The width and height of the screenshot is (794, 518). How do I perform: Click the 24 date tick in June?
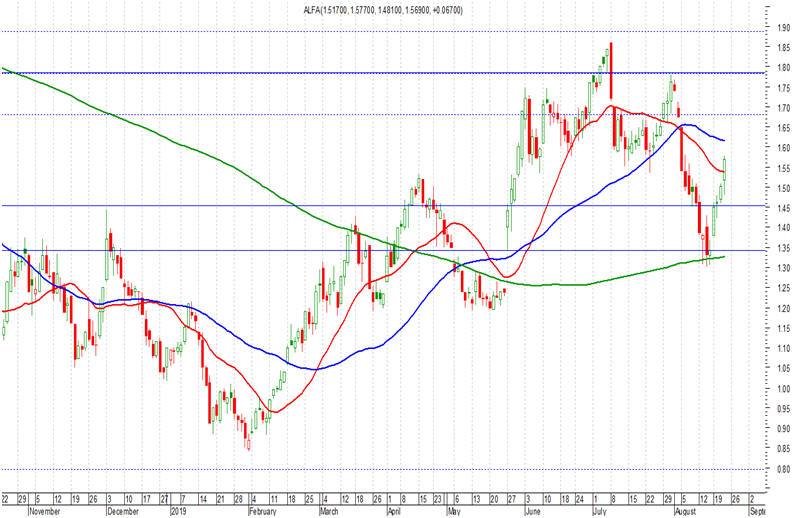pyautogui.click(x=580, y=499)
